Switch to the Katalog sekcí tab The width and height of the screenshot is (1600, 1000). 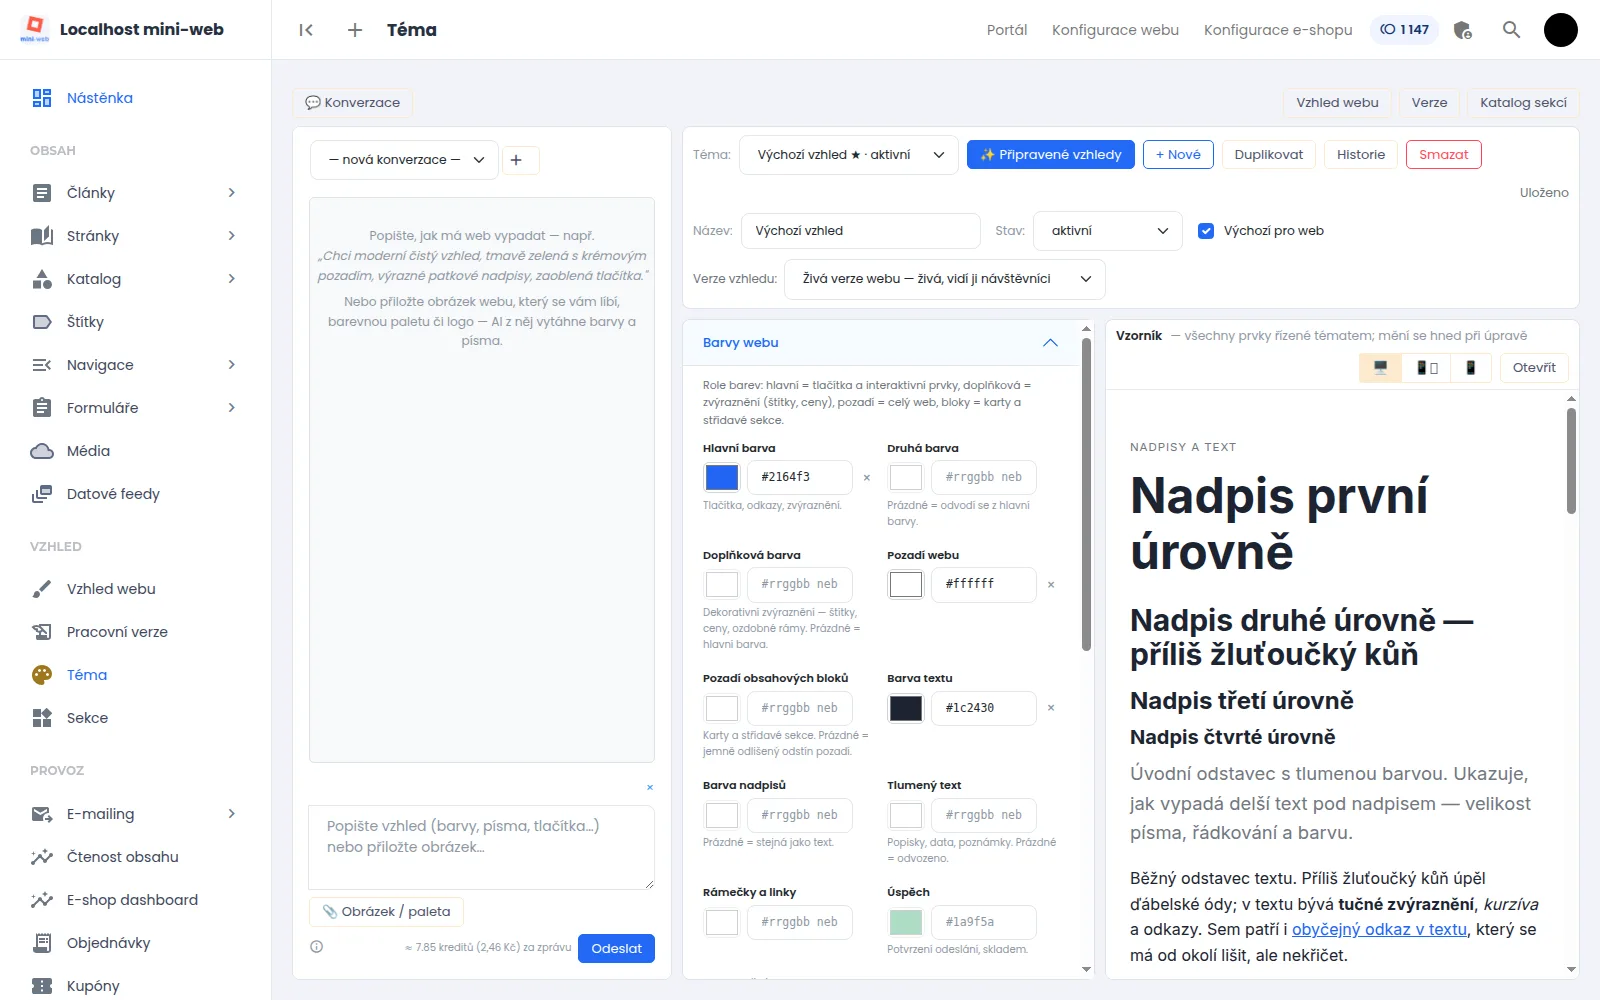pos(1523,103)
